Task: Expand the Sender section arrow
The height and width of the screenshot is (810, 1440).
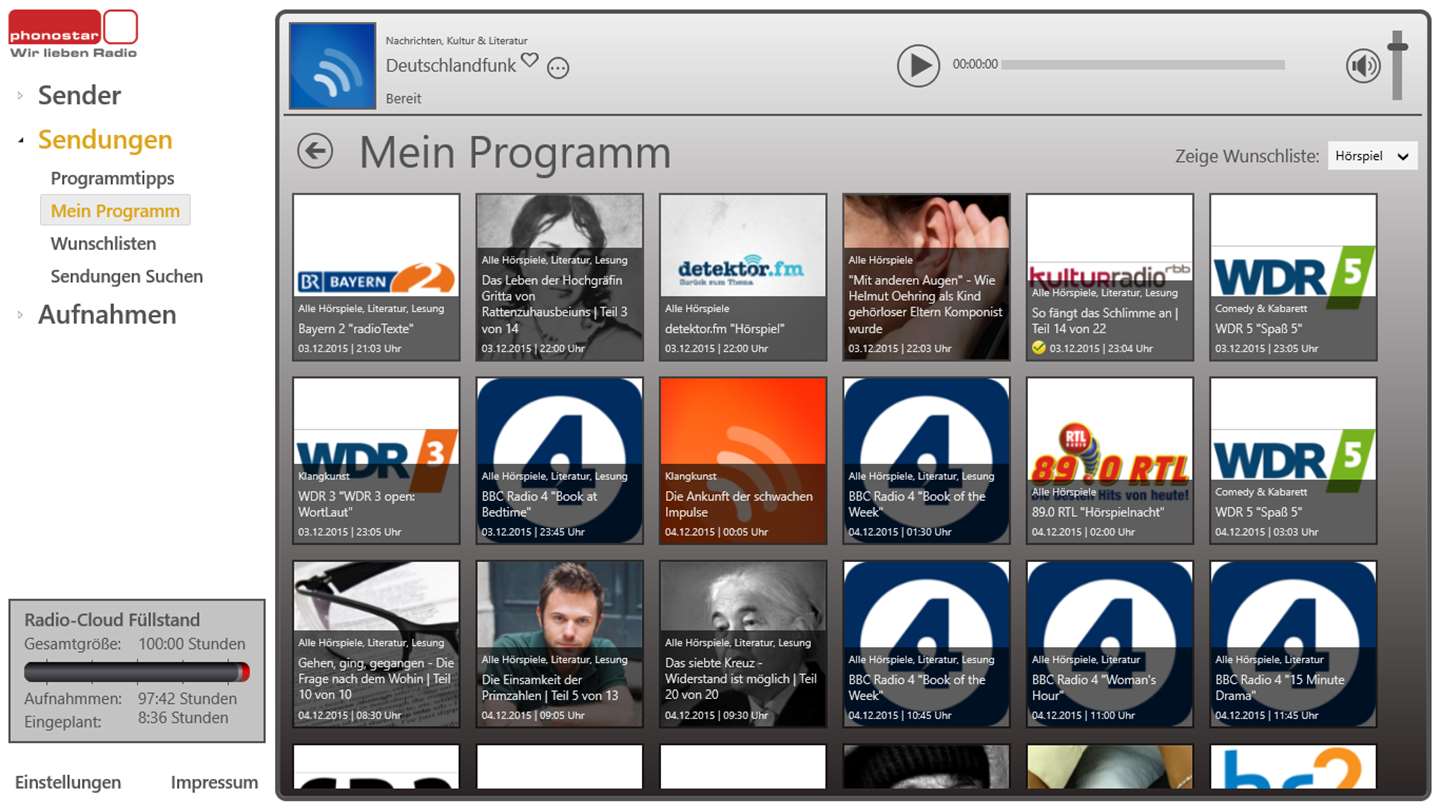Action: [x=20, y=96]
